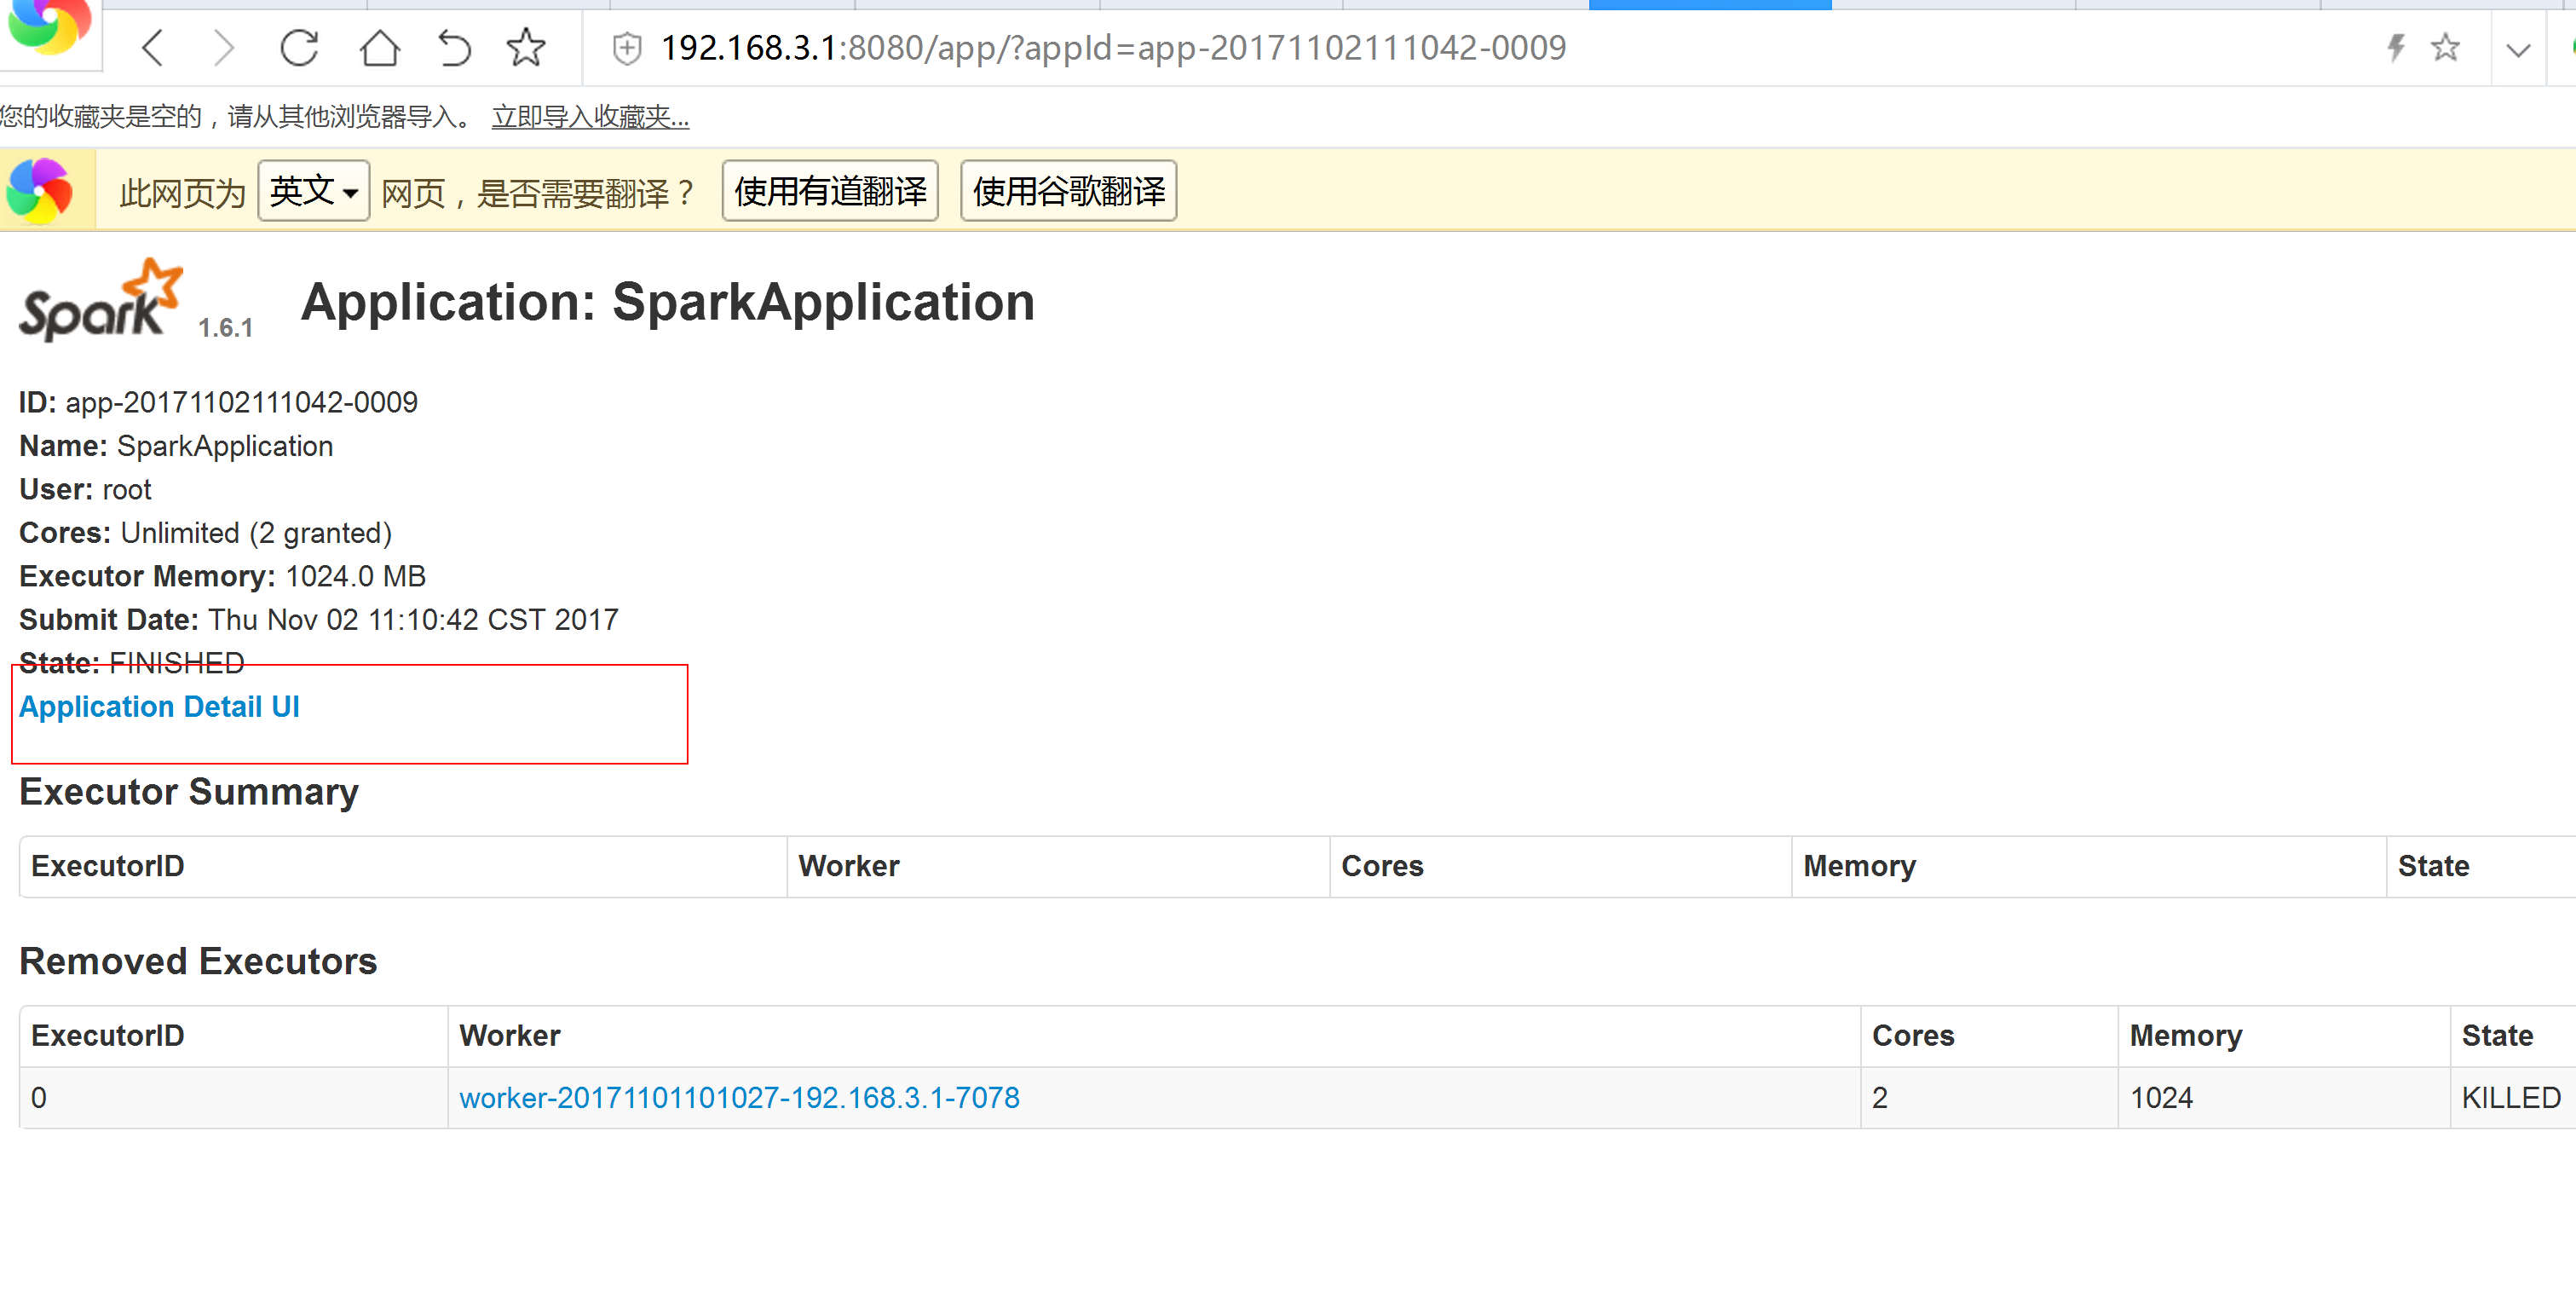Open the 英文 language dropdown
This screenshot has height=1316, width=2576.
click(313, 191)
